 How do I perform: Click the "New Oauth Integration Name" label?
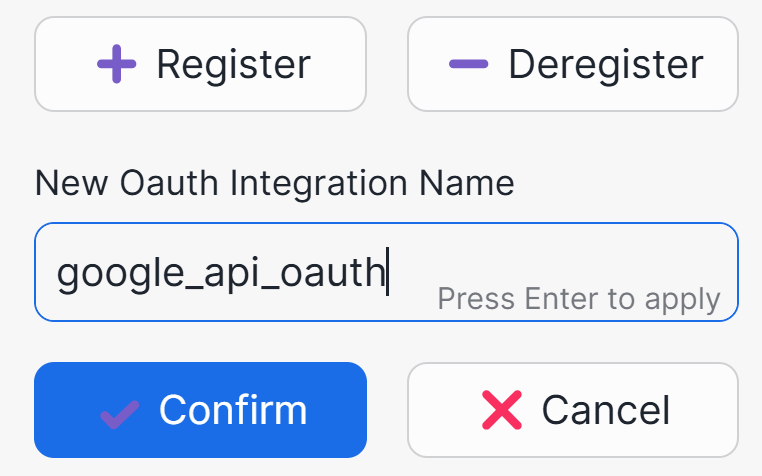click(274, 183)
